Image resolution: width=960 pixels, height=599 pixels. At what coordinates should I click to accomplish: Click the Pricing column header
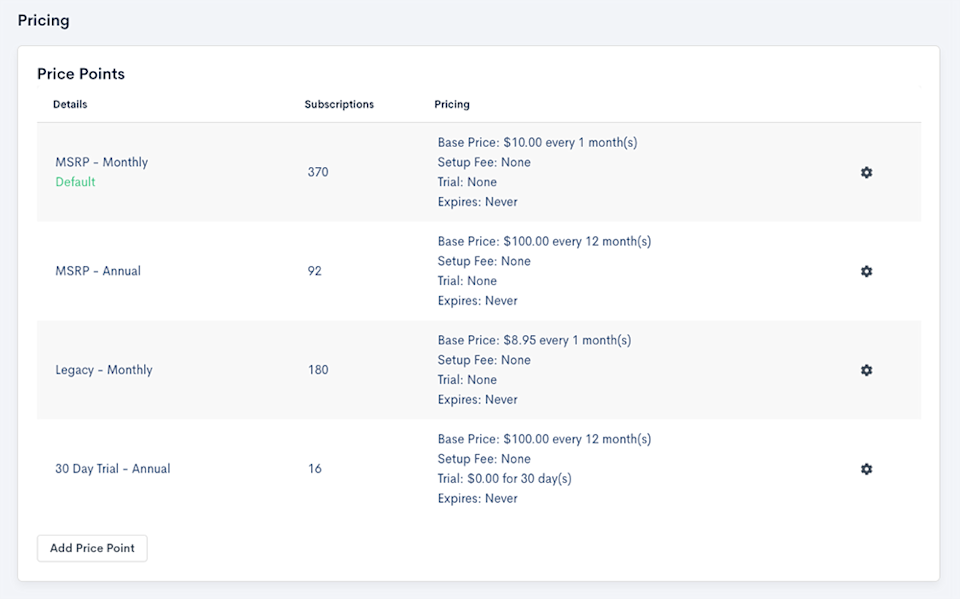click(452, 104)
